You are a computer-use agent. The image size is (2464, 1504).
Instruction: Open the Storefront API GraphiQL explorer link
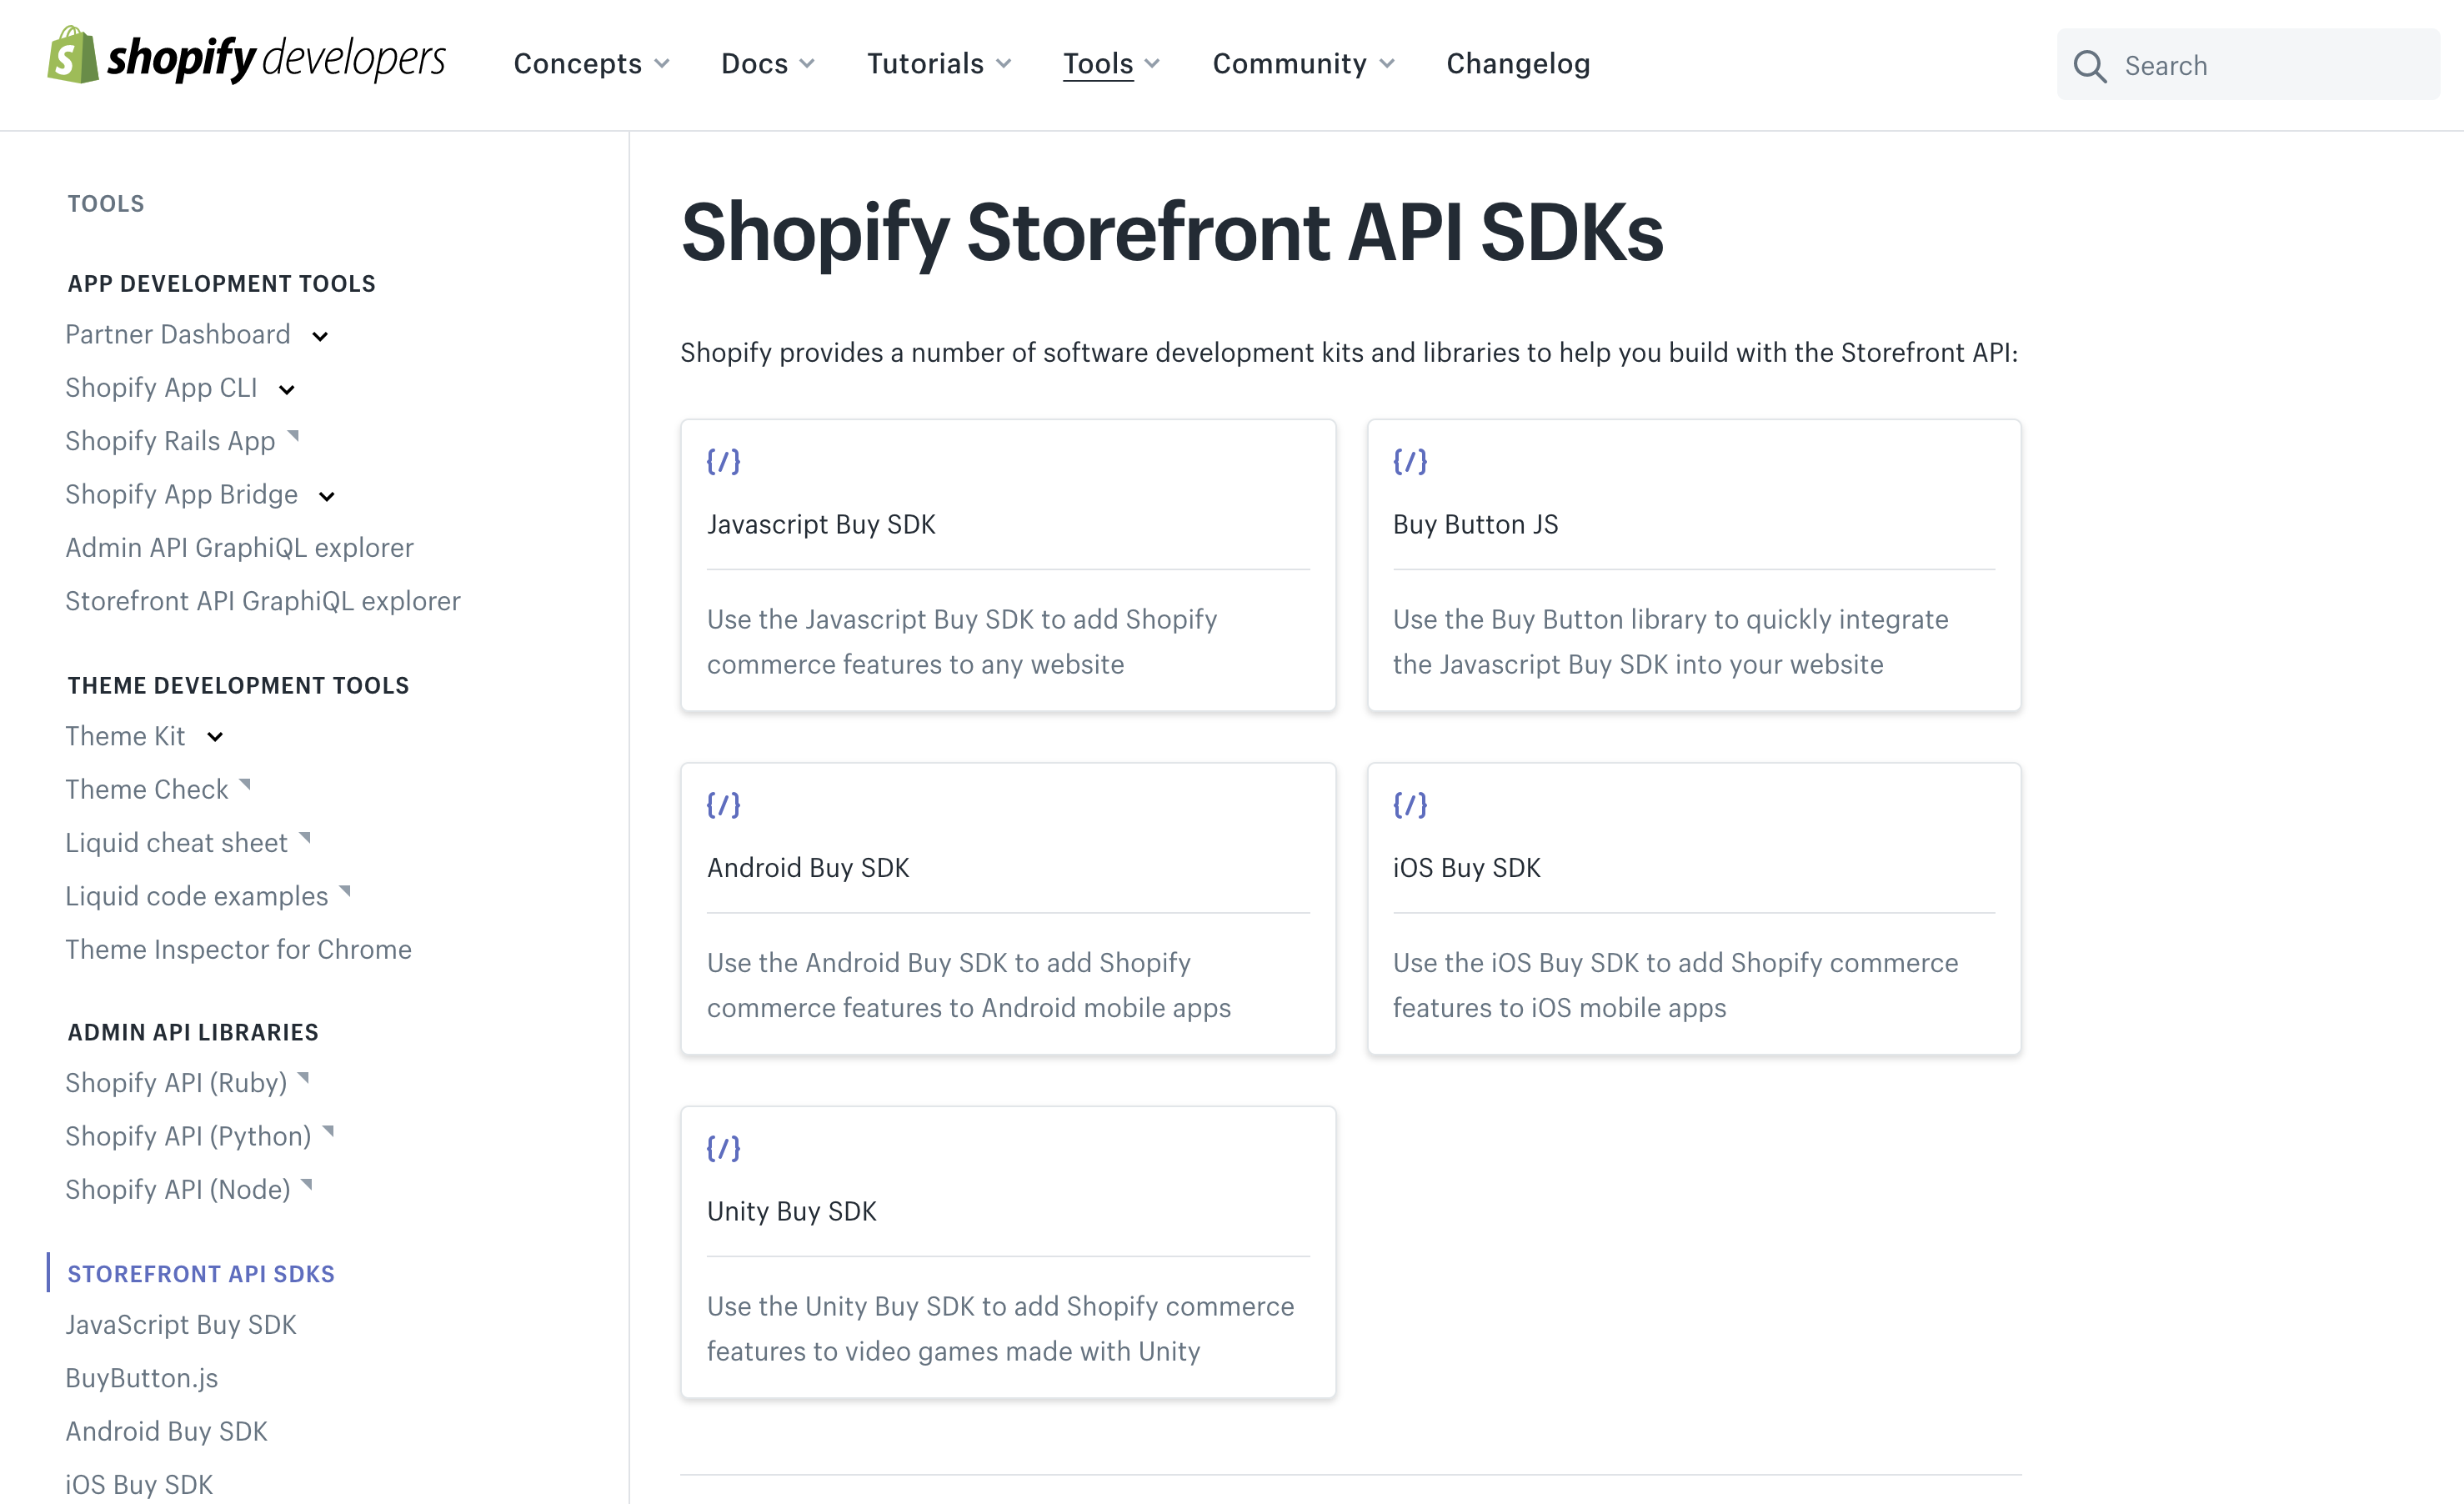pyautogui.click(x=263, y=601)
